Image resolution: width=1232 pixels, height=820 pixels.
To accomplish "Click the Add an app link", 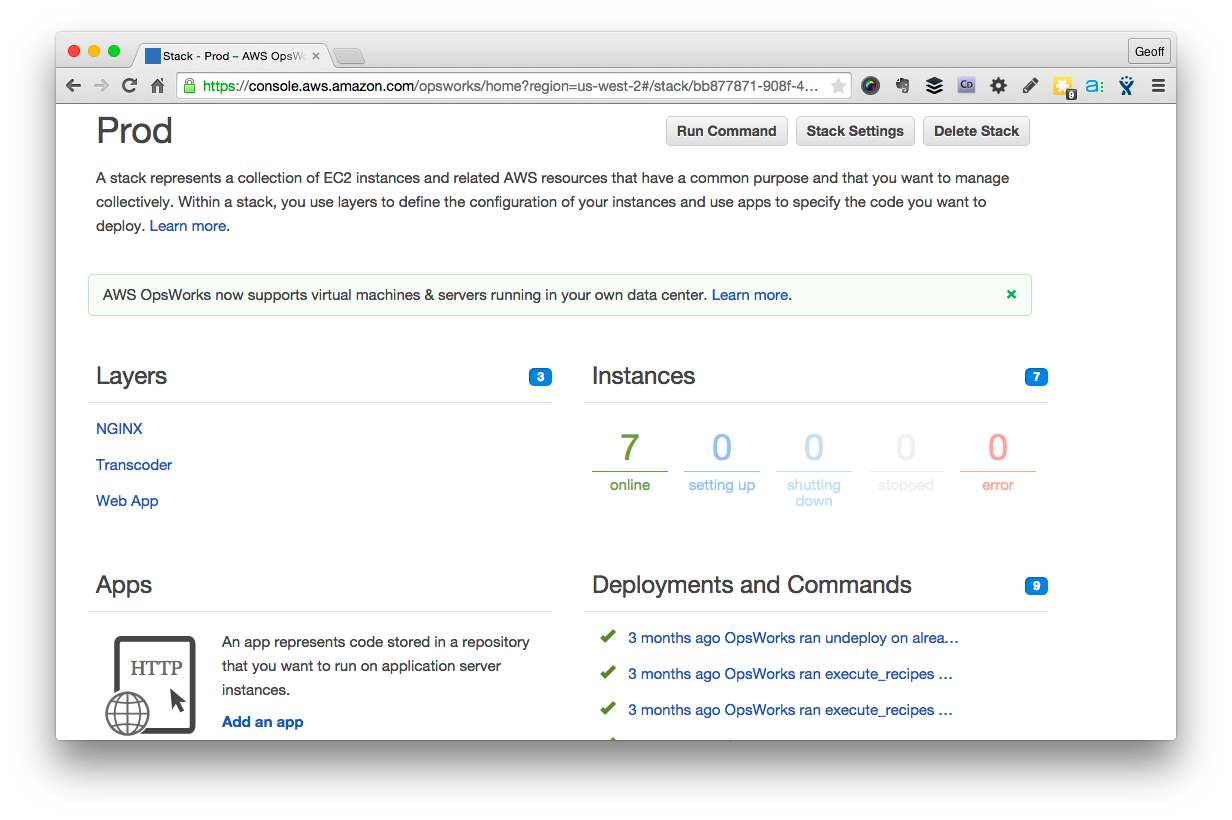I will pyautogui.click(x=262, y=722).
